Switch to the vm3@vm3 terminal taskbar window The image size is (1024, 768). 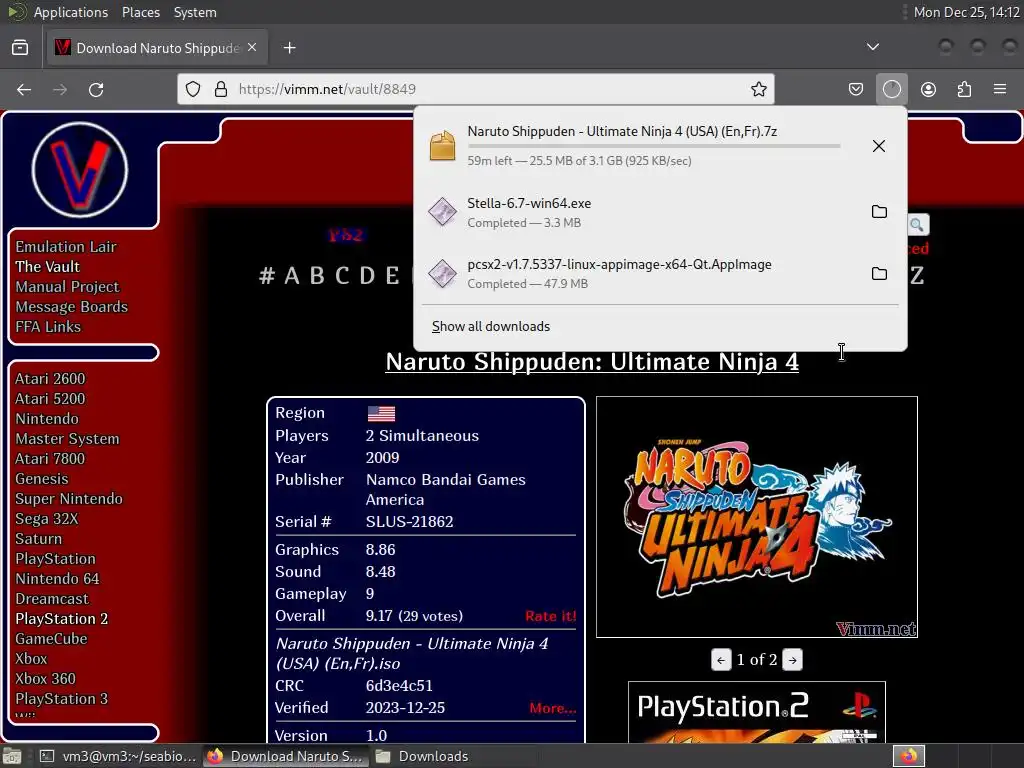(118, 756)
